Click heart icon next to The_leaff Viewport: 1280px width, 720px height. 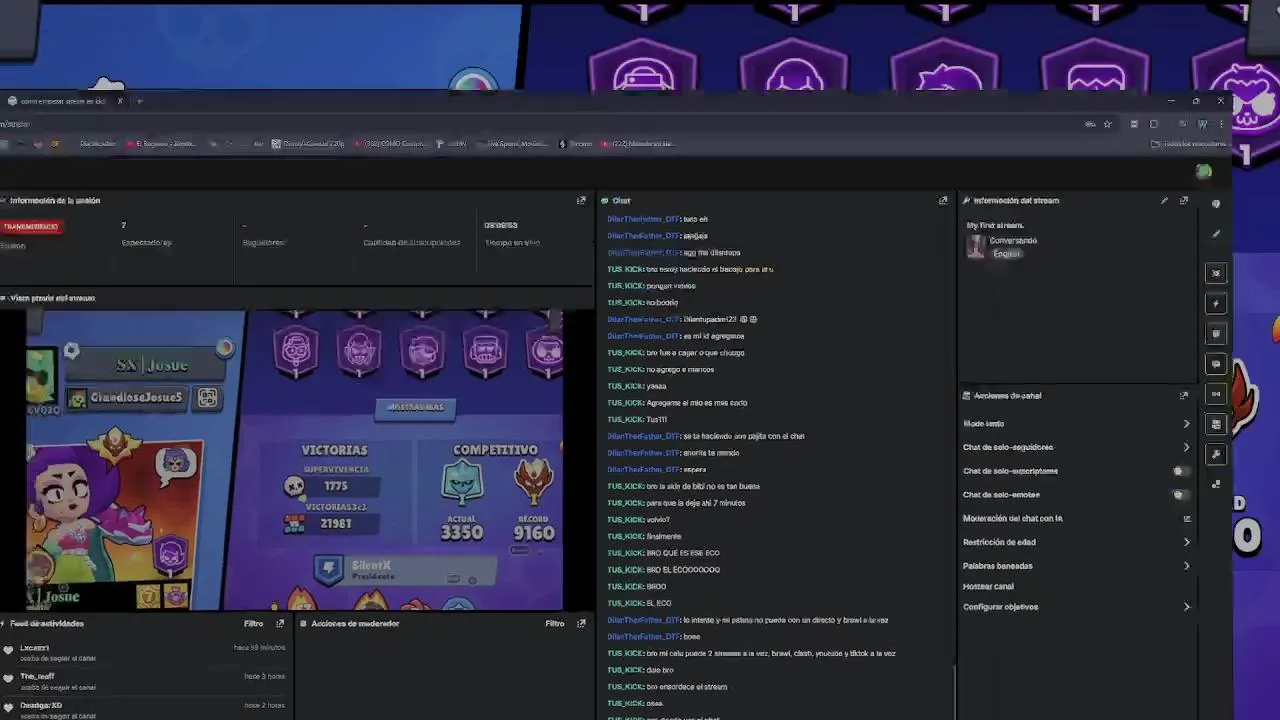click(x=8, y=677)
